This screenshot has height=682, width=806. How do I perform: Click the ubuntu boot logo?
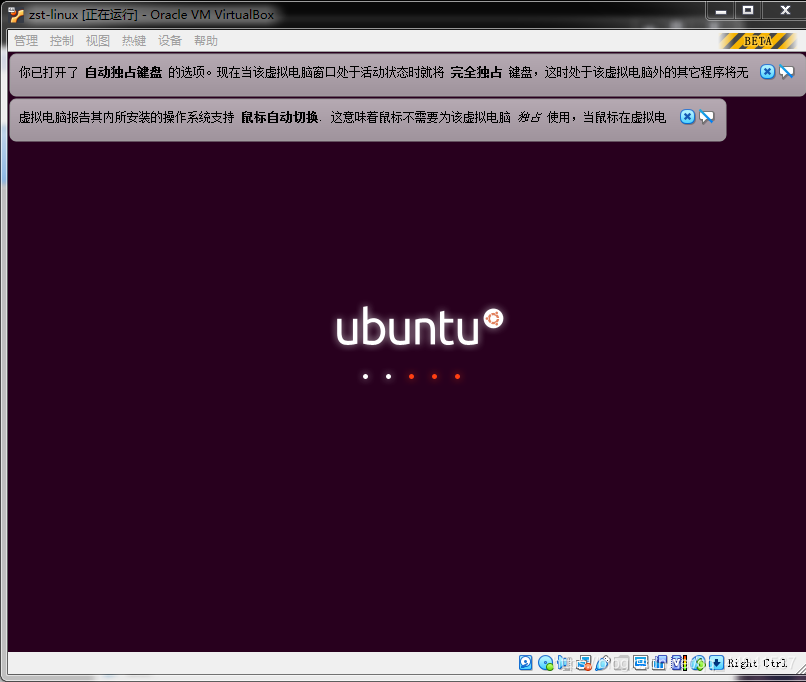[x=419, y=326]
